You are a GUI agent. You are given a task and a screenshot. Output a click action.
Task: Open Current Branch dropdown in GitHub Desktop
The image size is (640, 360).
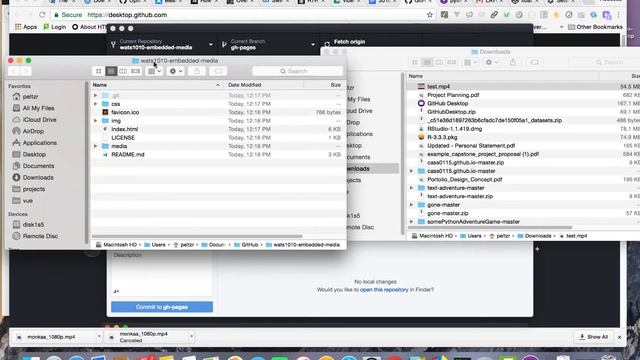[269, 44]
